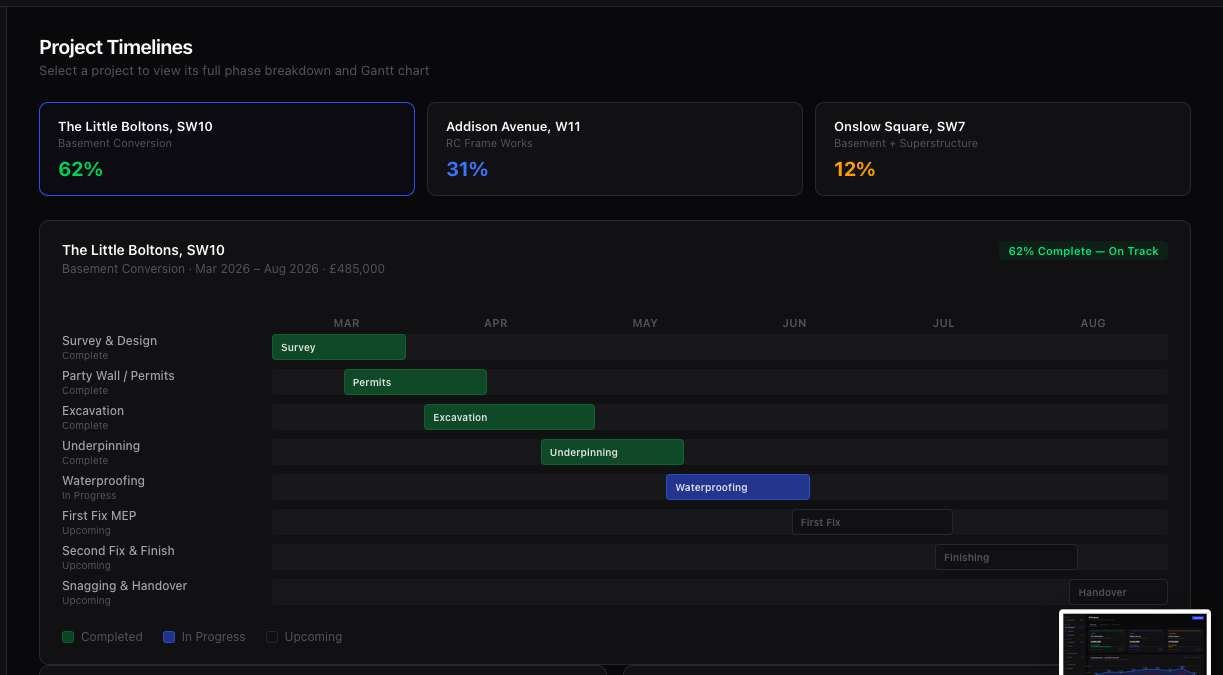Click the 62% progress value
The image size is (1223, 675).
coord(81,169)
